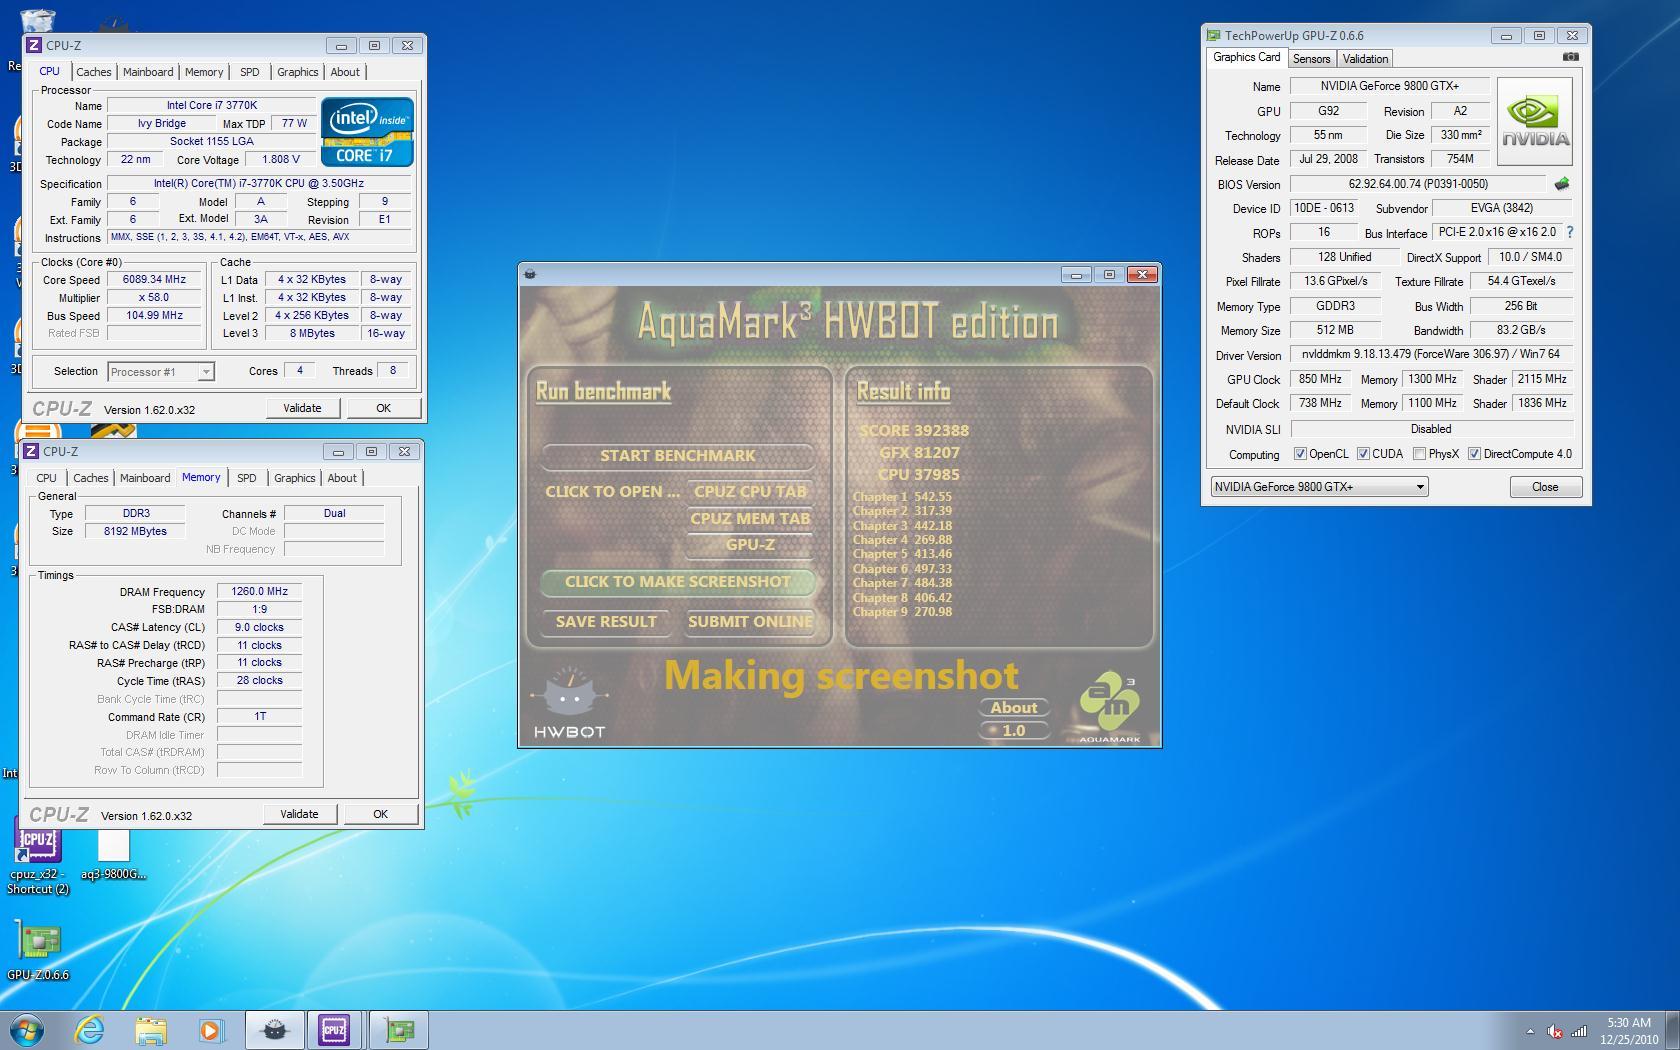Click the AquaMark window title bar icon
This screenshot has height=1050, width=1680.
point(530,274)
